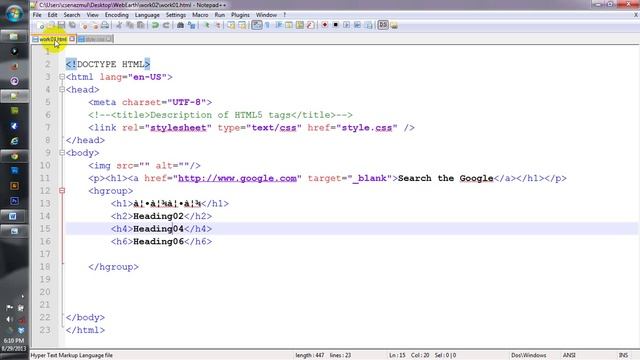This screenshot has width=640, height=360.
Task: Click the Save All toolbar icon
Action: coord(72,25)
